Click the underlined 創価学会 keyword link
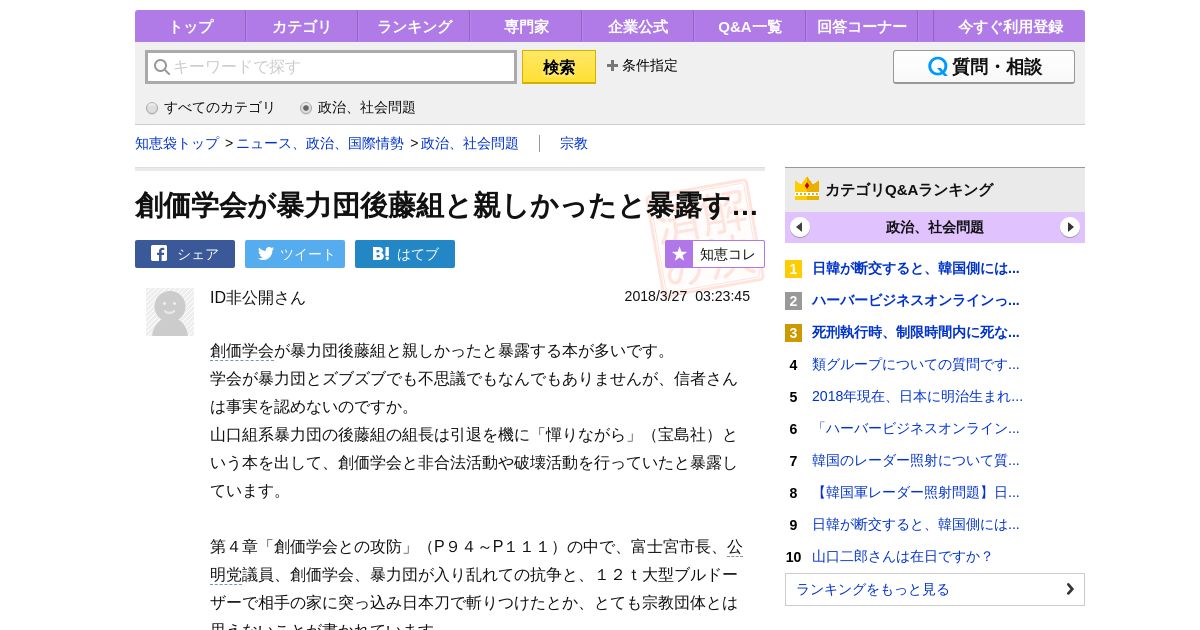 [242, 351]
